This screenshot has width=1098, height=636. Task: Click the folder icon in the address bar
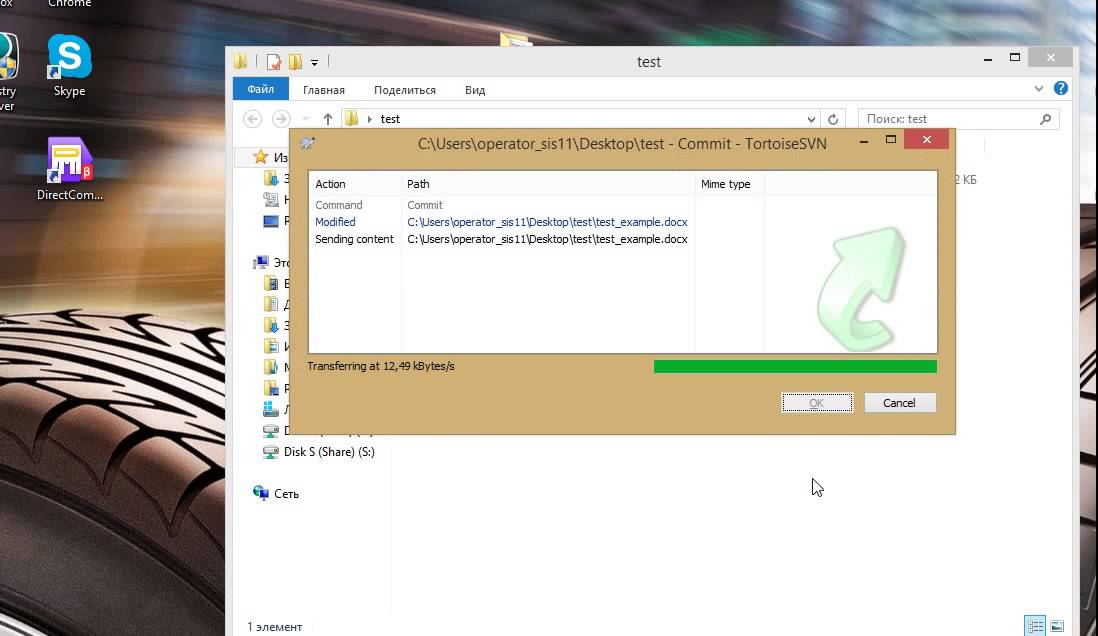(352, 118)
